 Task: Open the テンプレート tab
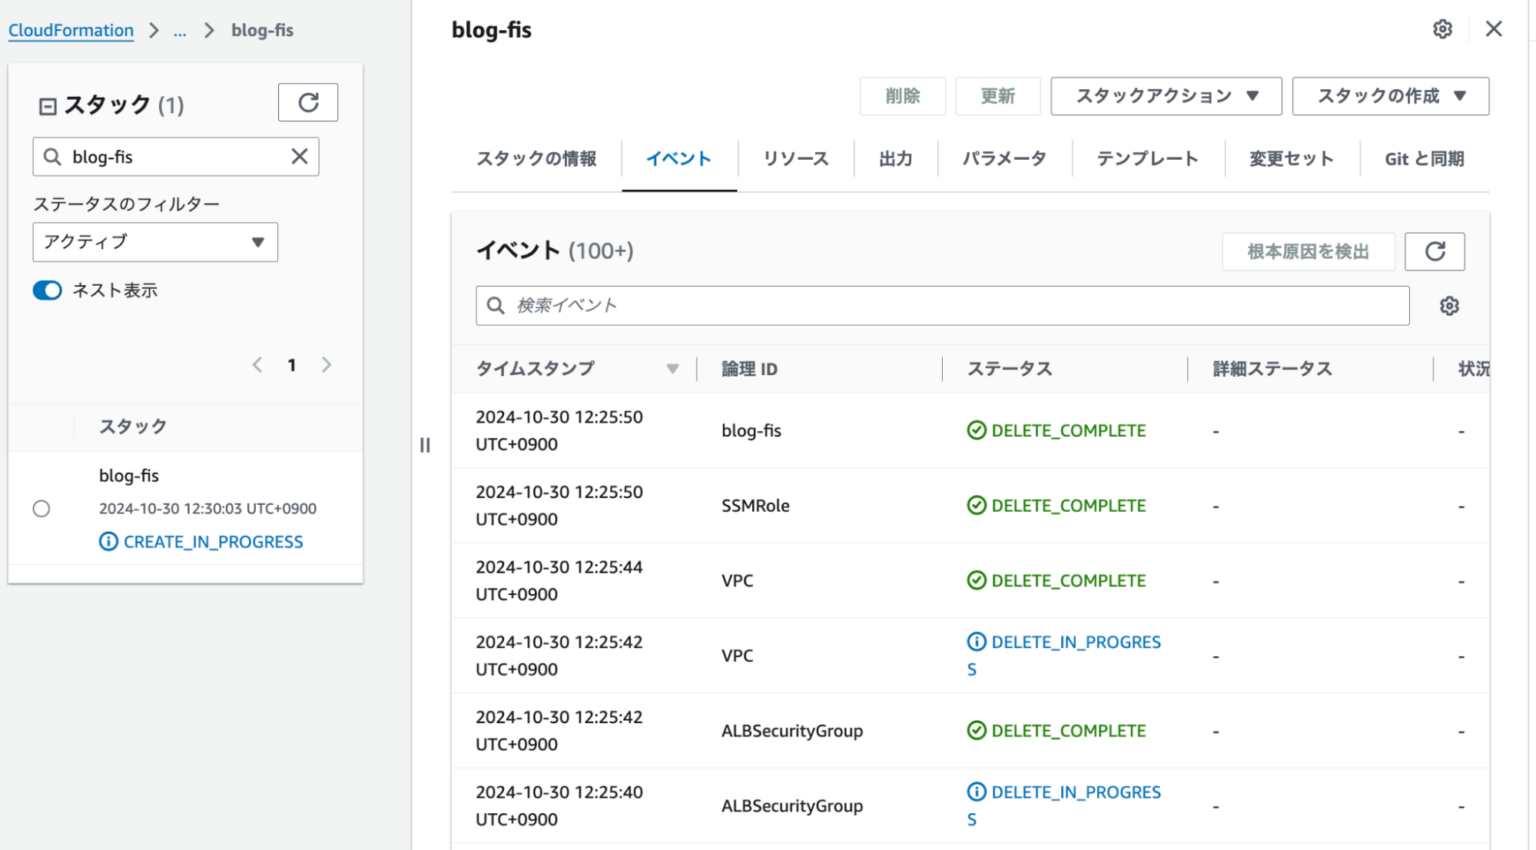(1147, 158)
